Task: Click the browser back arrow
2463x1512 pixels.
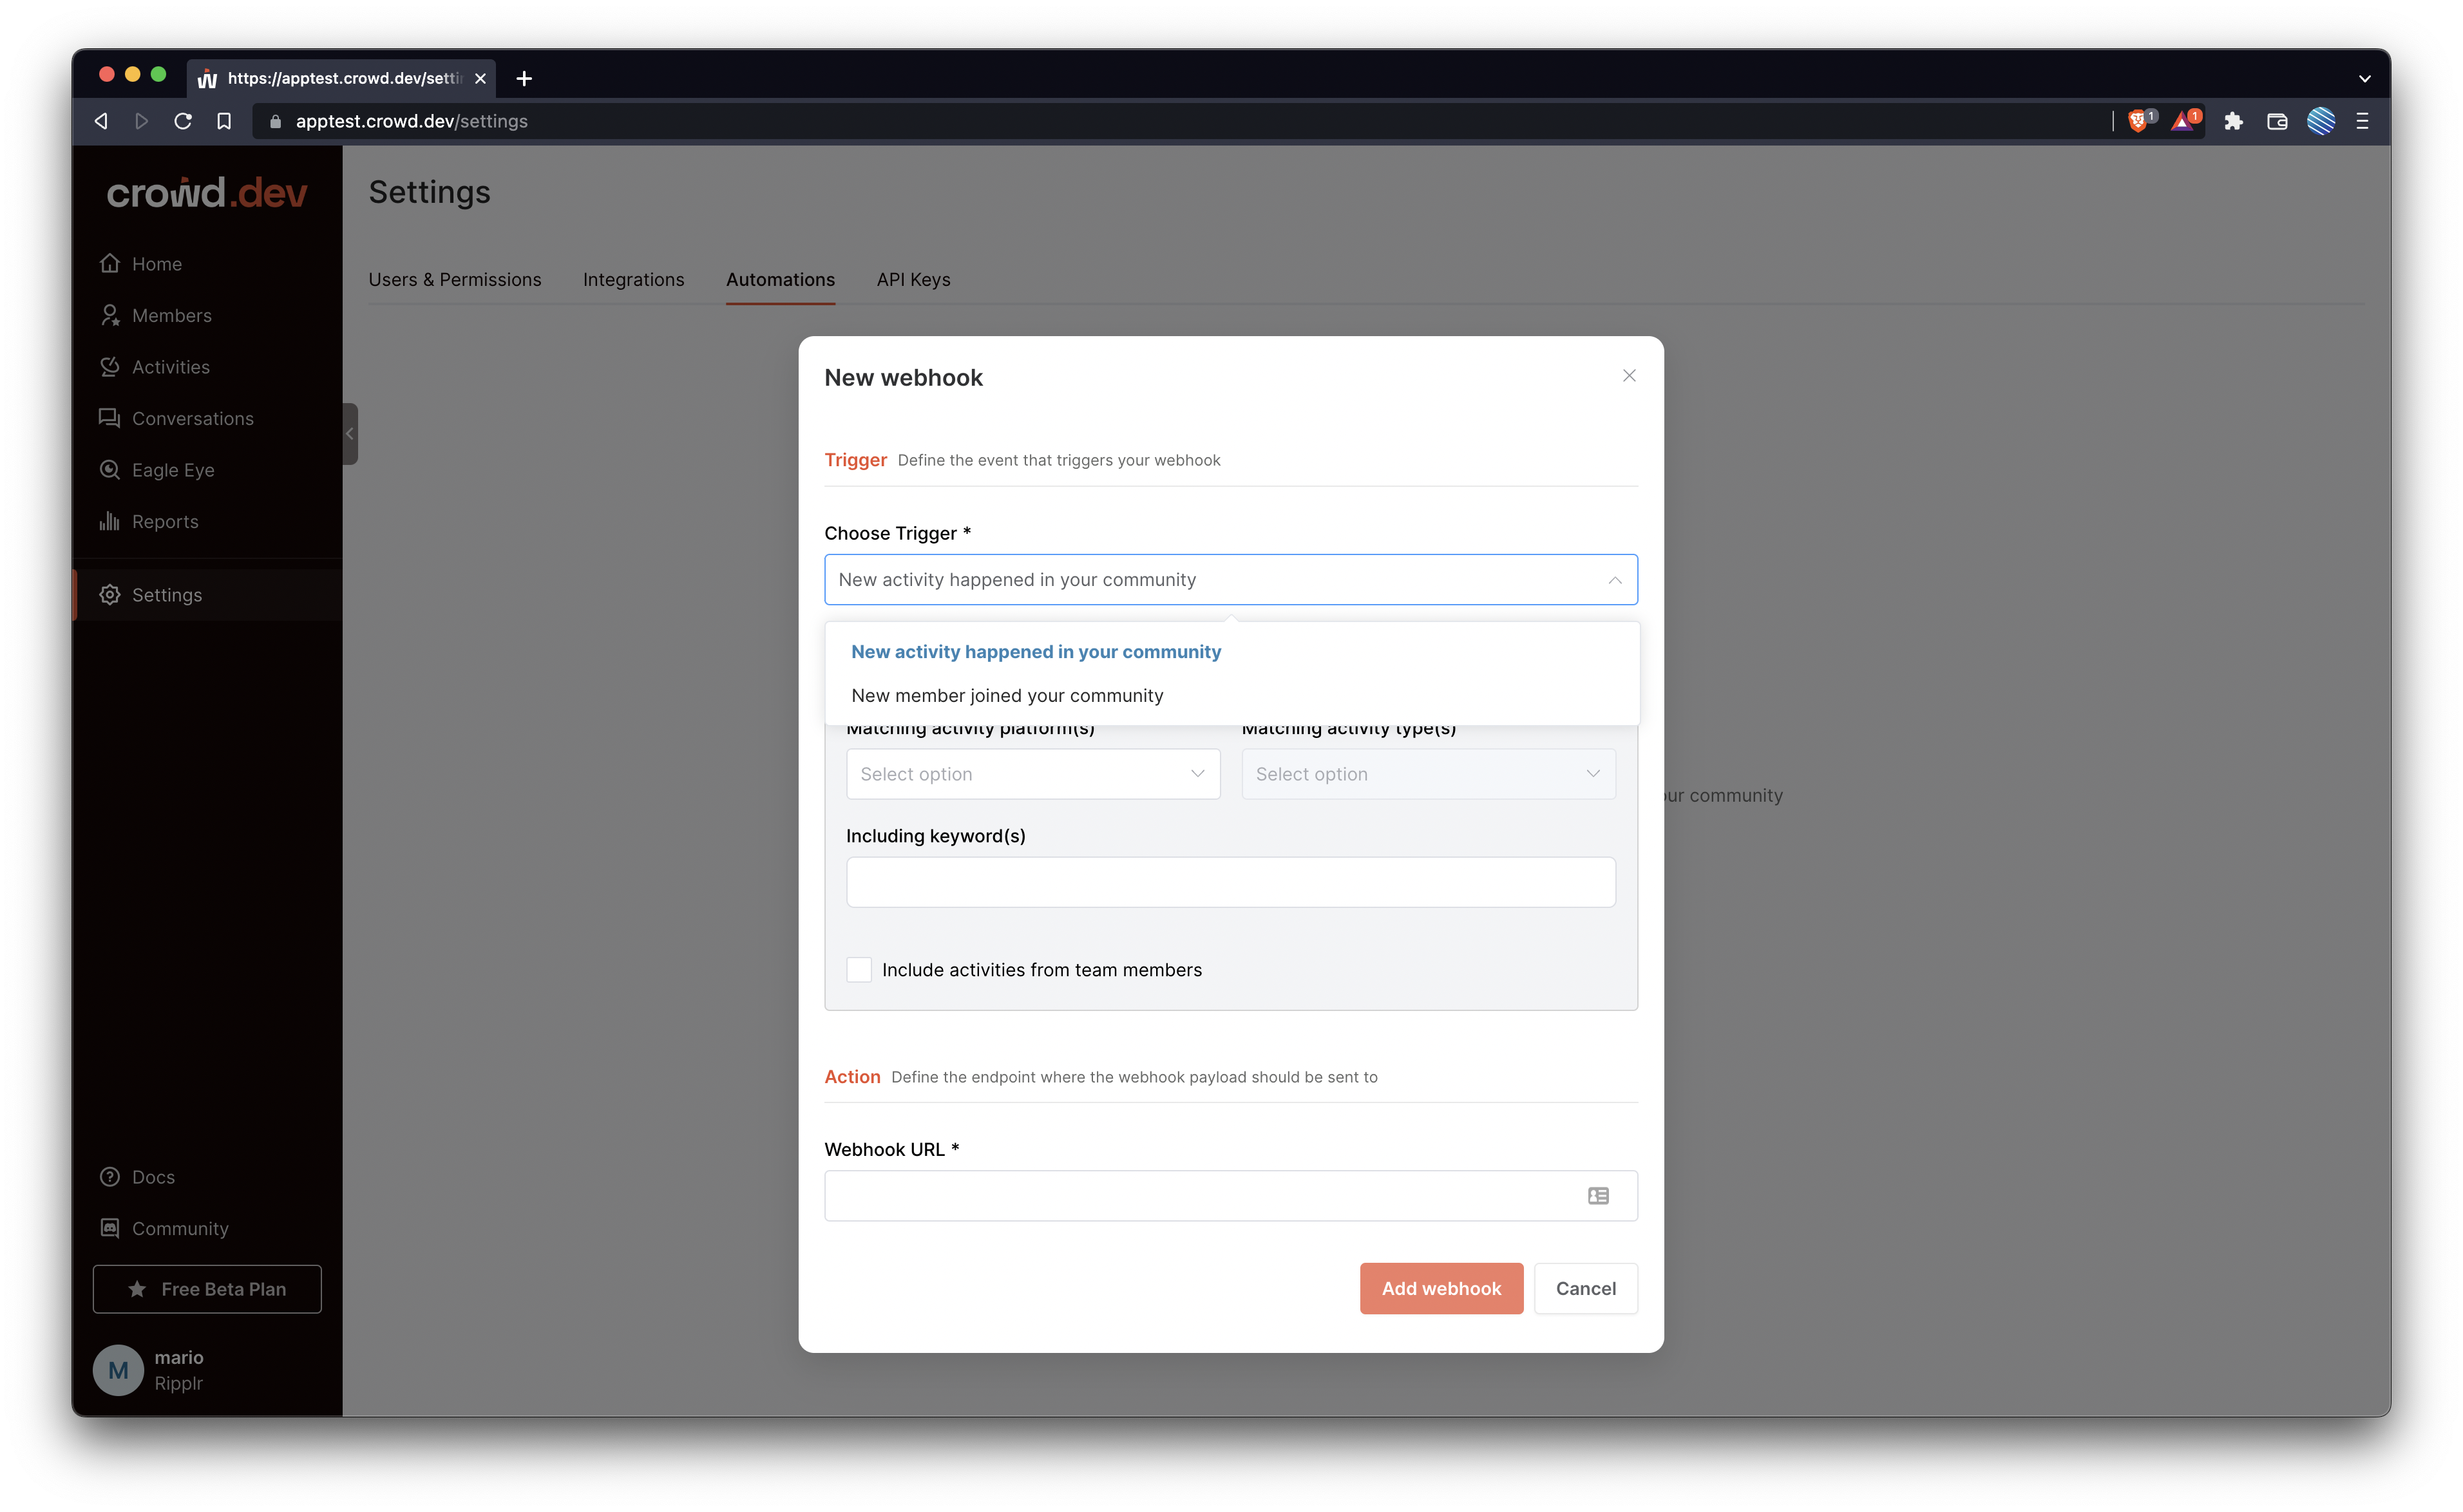Action: click(x=101, y=121)
